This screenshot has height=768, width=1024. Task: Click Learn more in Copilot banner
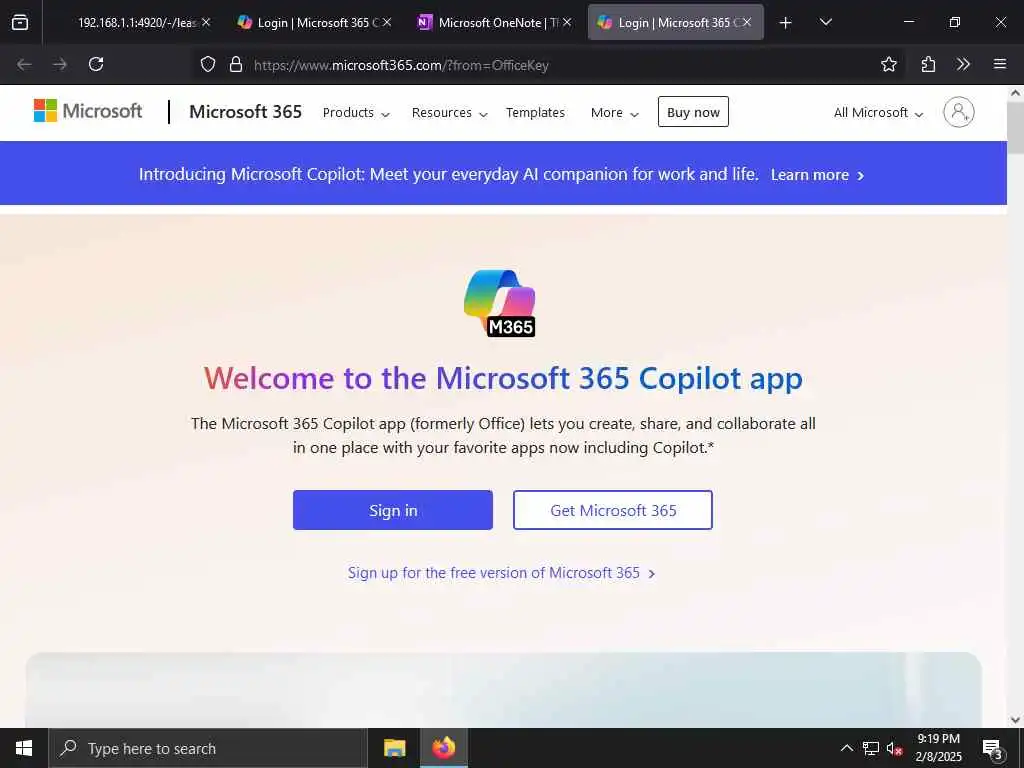coord(817,175)
